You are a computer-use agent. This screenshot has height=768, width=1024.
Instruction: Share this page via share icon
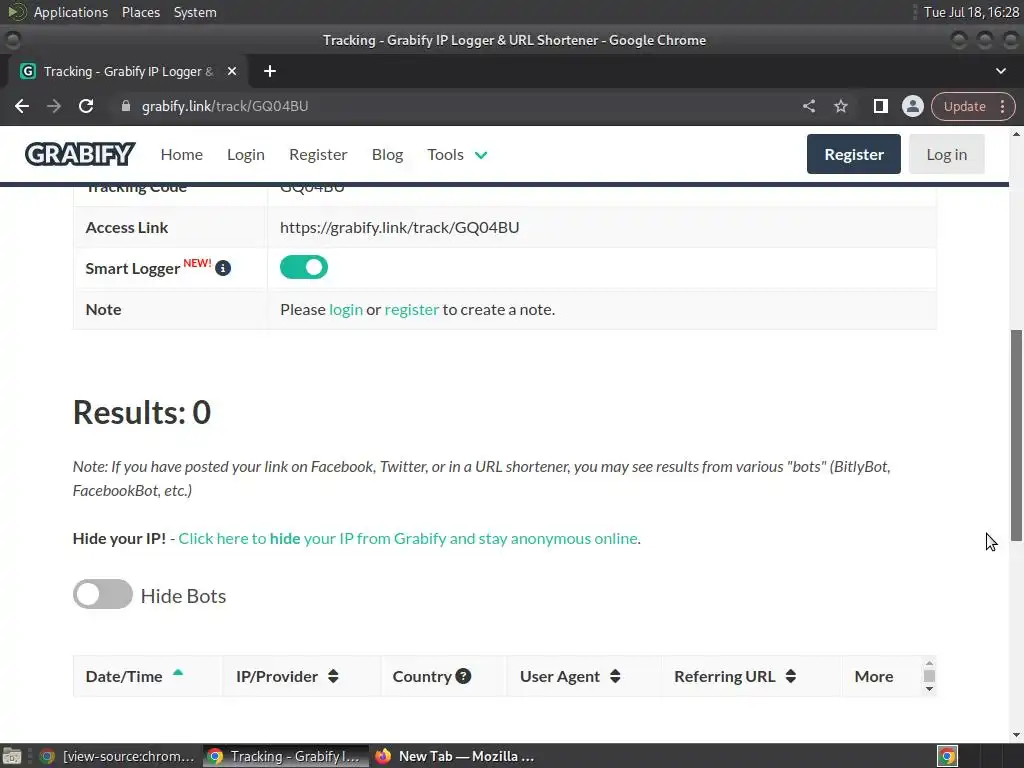[808, 106]
